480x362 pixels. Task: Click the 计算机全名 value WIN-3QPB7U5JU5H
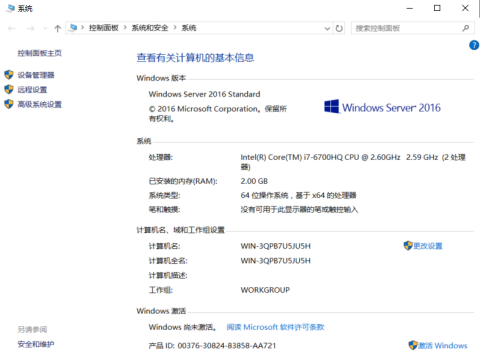276,261
